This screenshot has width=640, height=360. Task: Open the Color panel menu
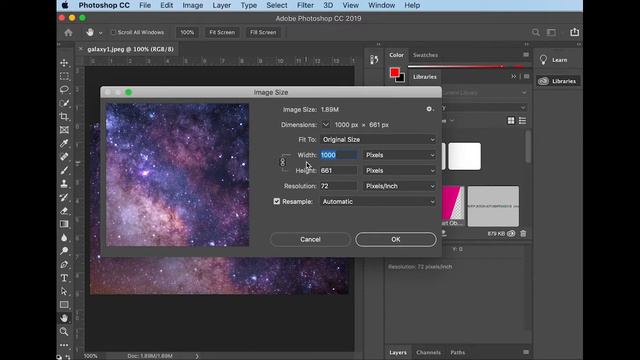tap(526, 55)
